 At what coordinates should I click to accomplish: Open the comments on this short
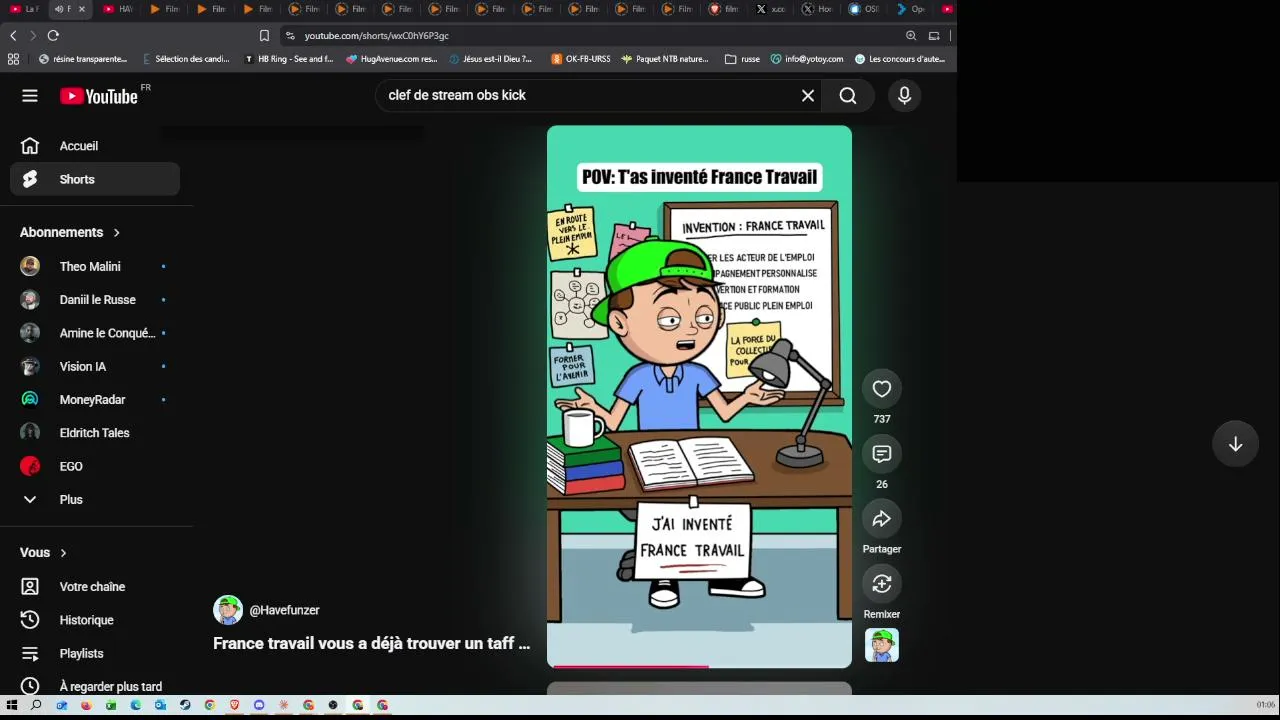tap(882, 454)
